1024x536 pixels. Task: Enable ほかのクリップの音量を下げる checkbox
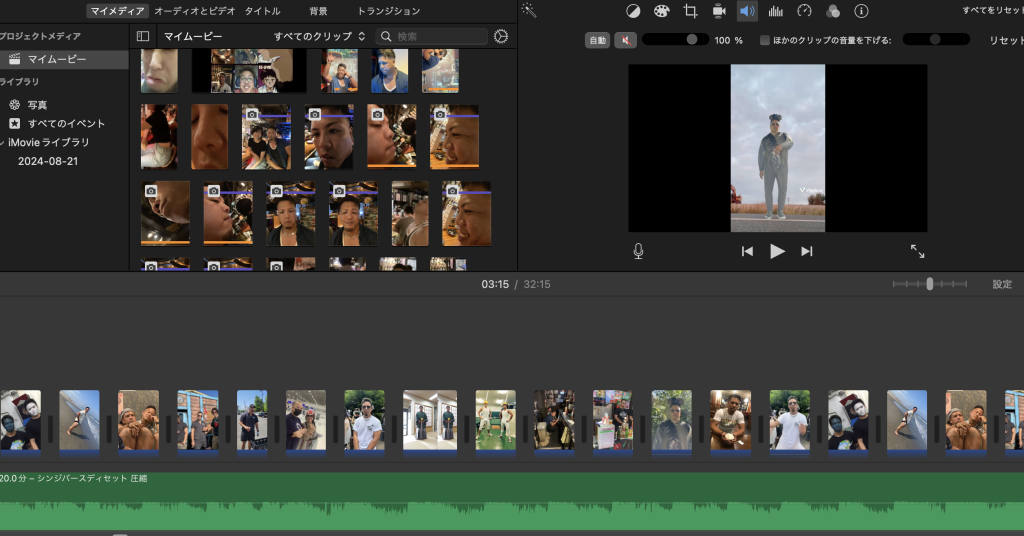[x=765, y=40]
